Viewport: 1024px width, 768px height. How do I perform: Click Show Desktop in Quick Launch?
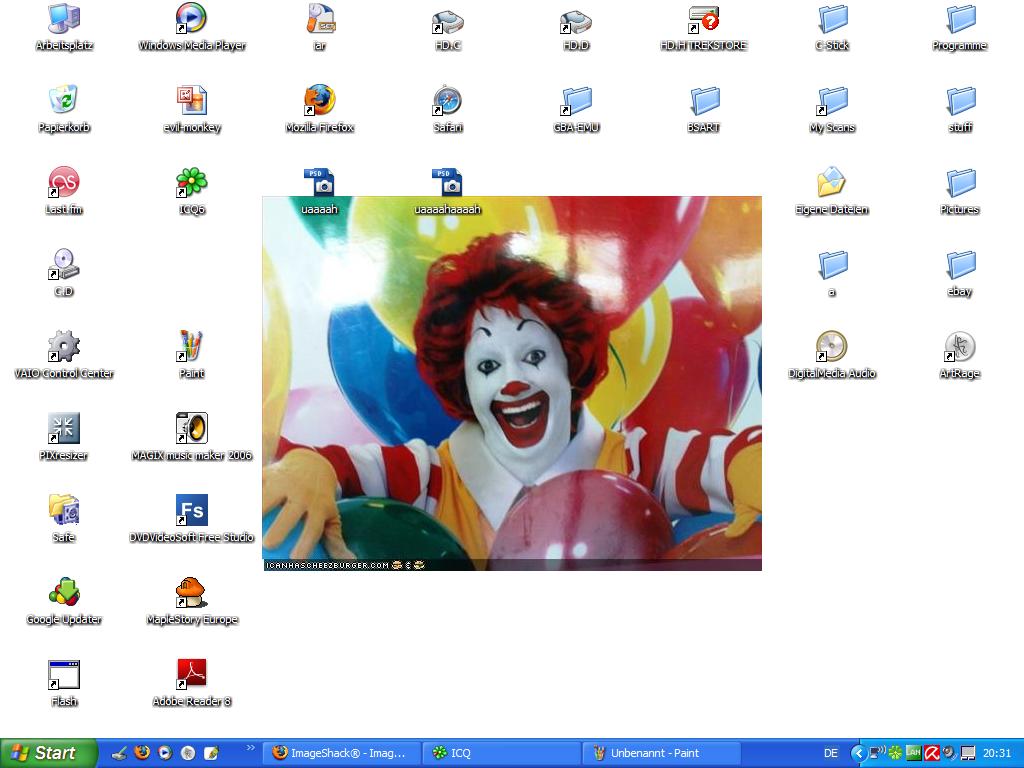(x=119, y=753)
